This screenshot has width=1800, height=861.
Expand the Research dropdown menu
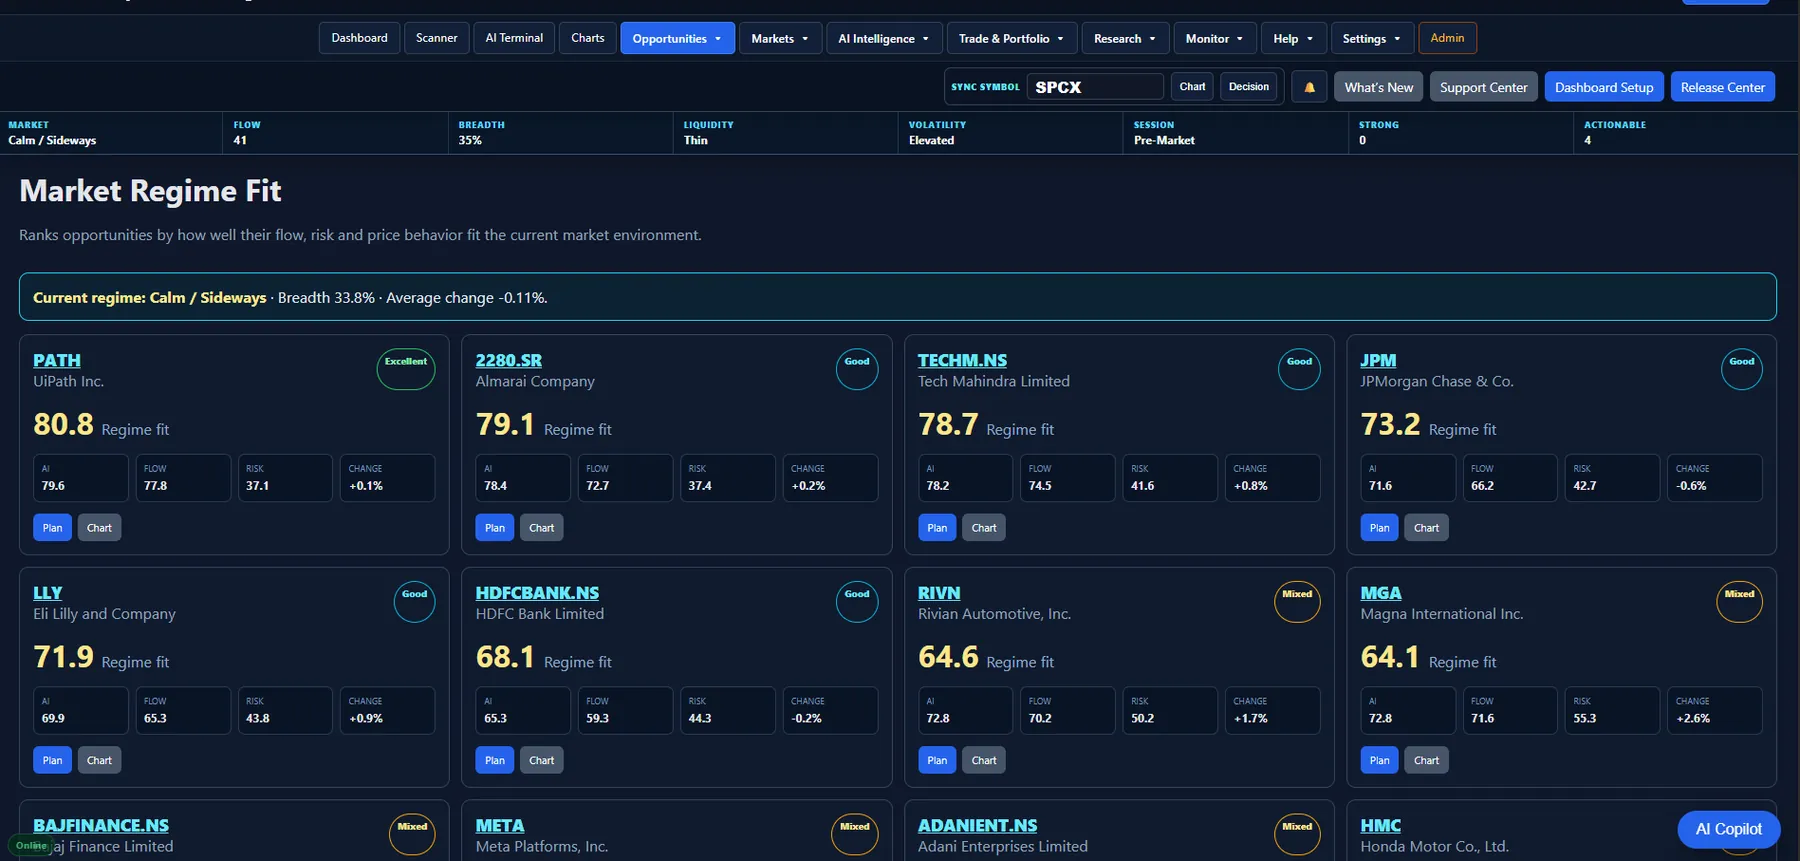point(1125,38)
